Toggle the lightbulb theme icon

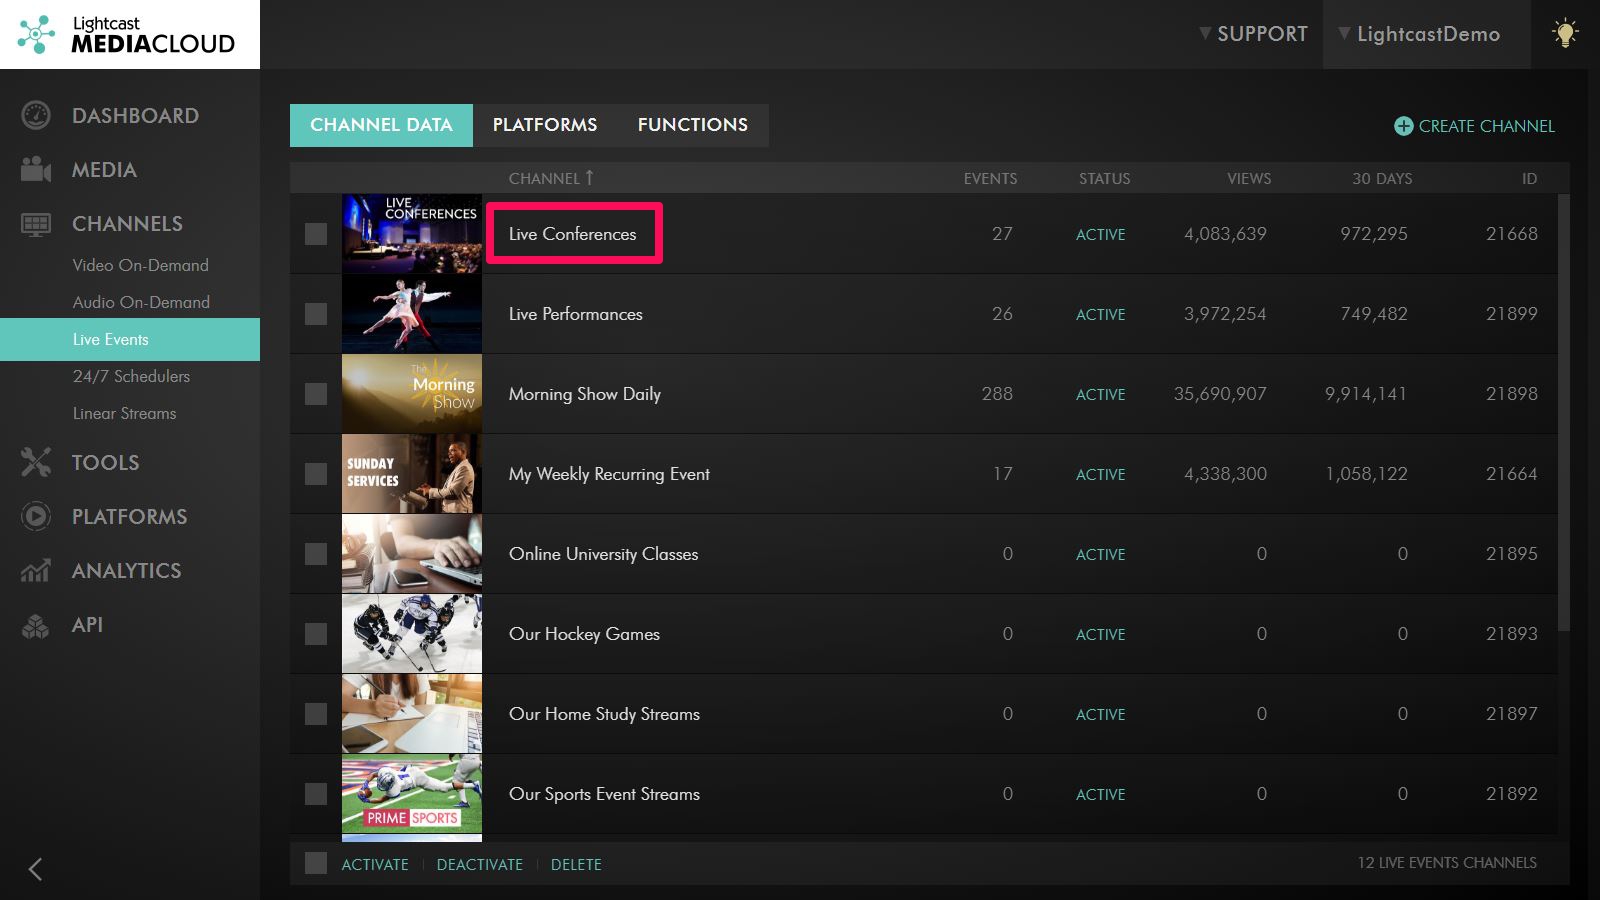1564,34
